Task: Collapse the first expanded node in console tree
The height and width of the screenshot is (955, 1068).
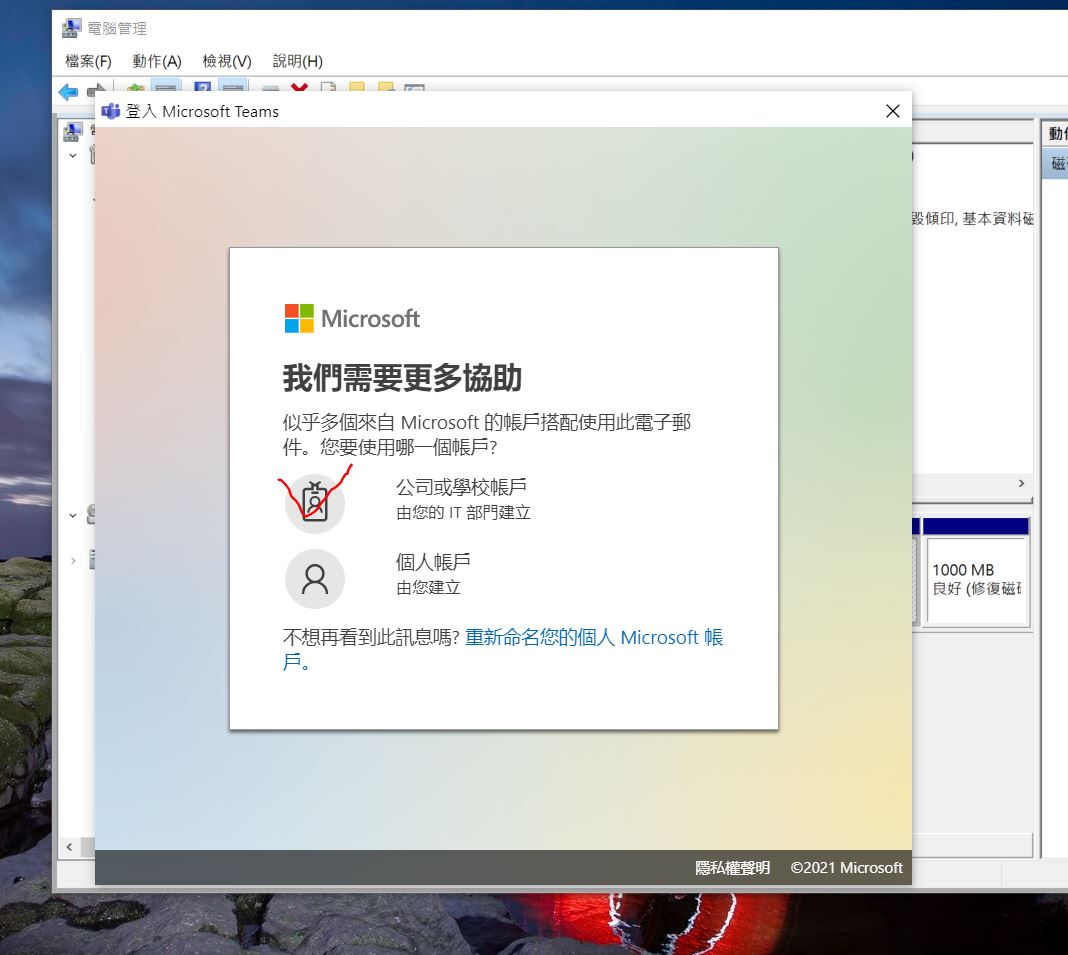Action: pos(73,155)
